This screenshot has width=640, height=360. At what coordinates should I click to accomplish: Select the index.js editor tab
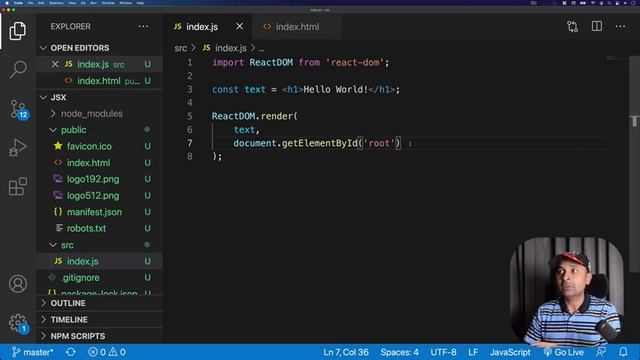click(202, 27)
